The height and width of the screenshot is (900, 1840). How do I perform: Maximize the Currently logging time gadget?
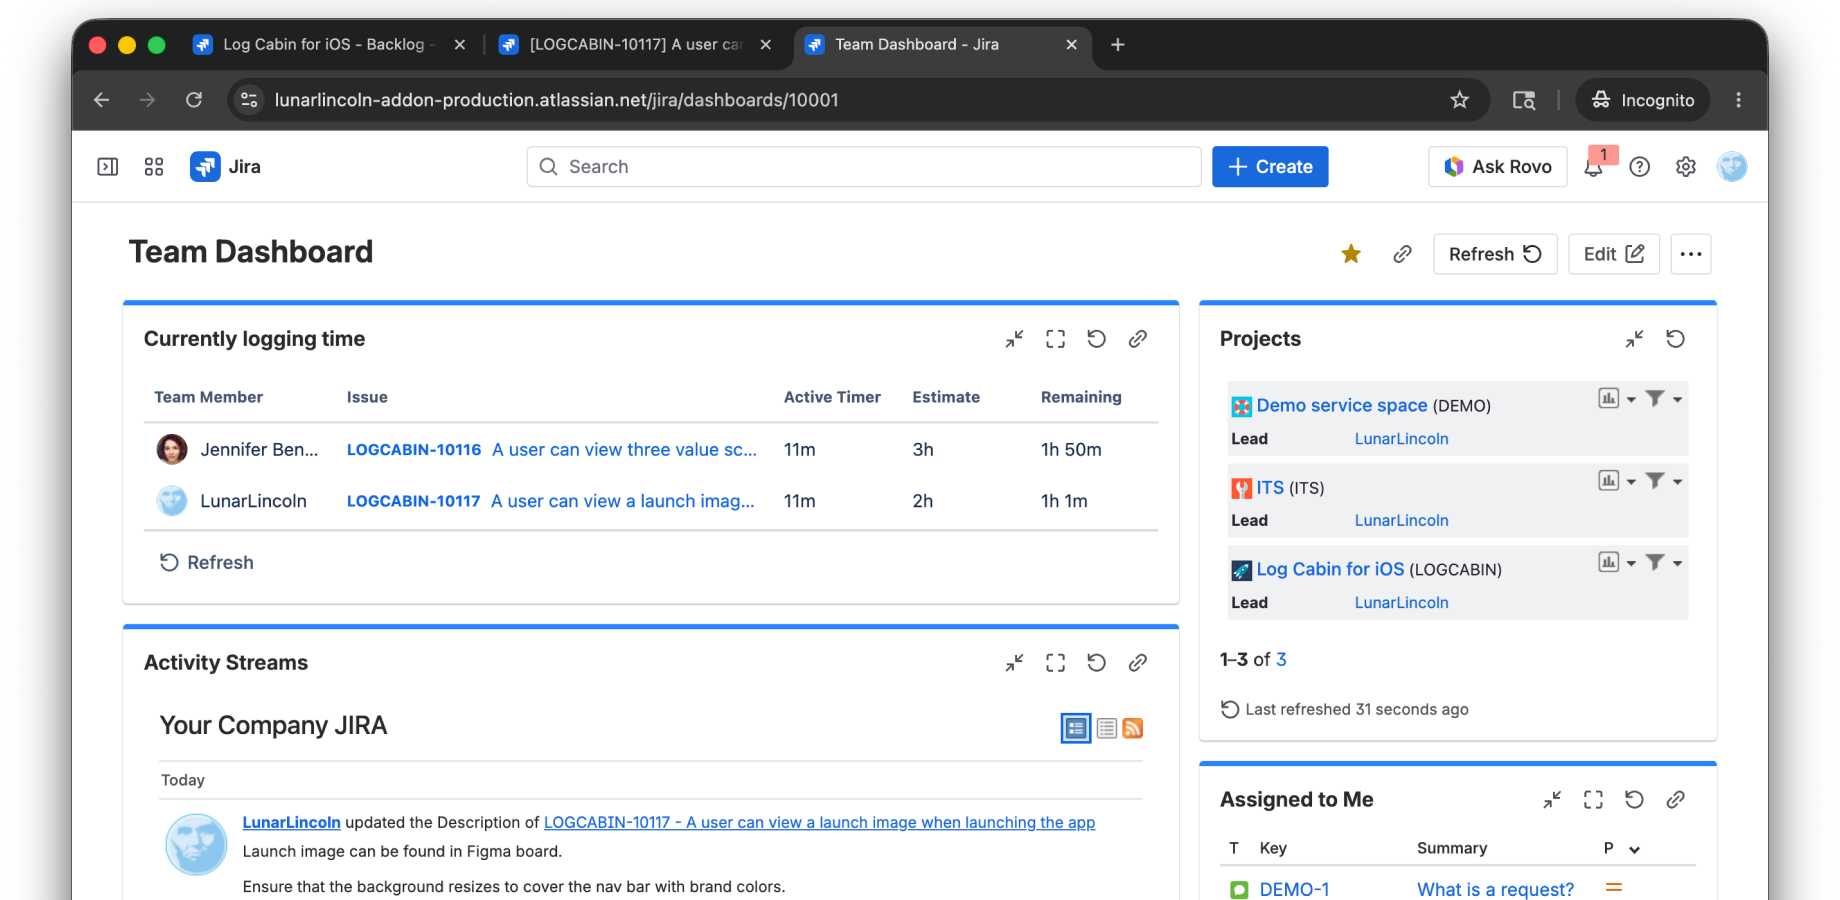[1056, 339]
